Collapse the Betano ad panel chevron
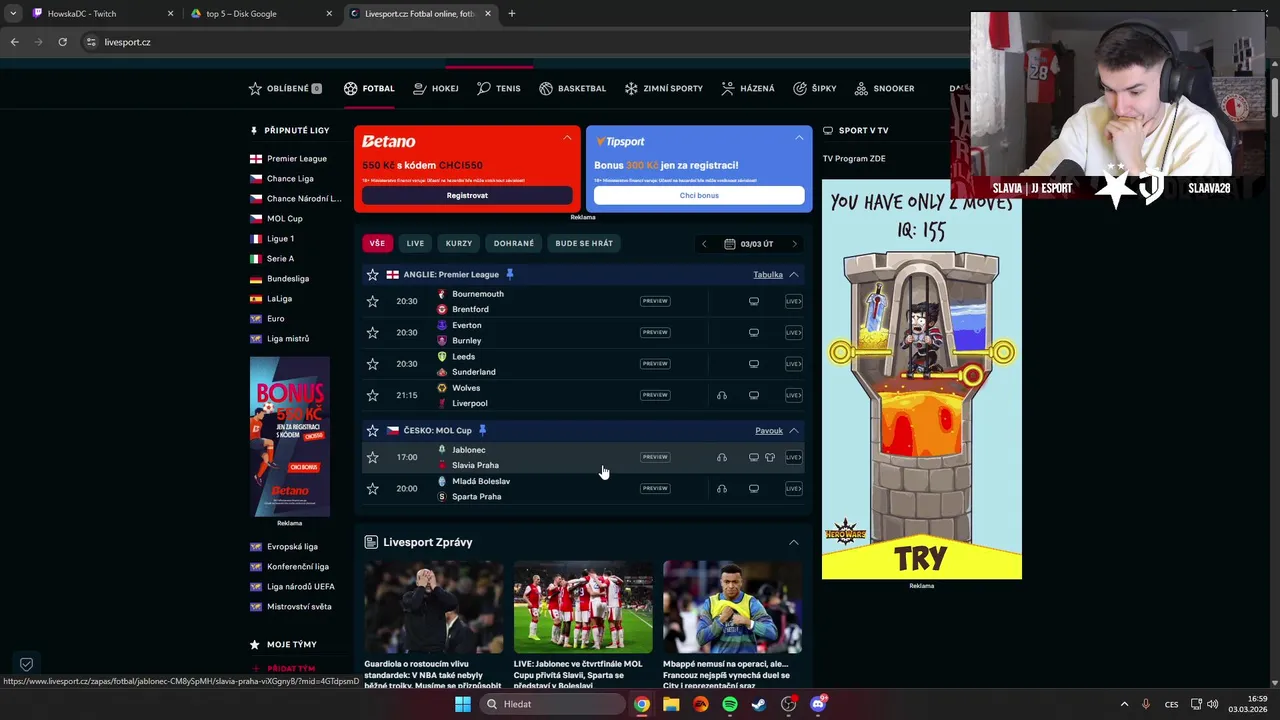 click(x=567, y=138)
